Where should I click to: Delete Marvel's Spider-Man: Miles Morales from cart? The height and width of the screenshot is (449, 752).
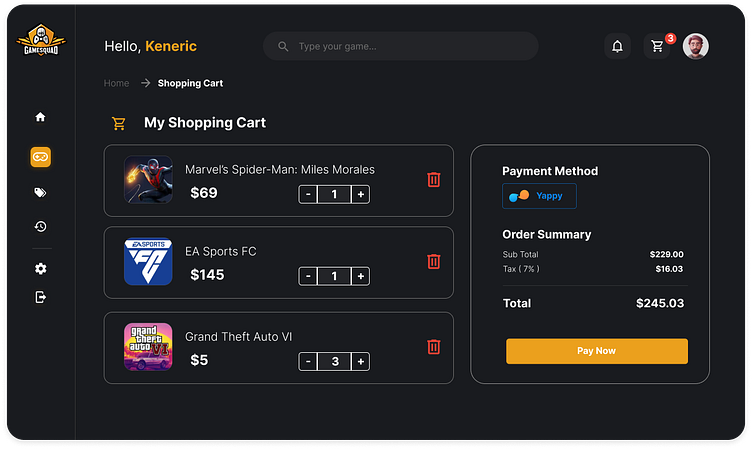point(433,180)
